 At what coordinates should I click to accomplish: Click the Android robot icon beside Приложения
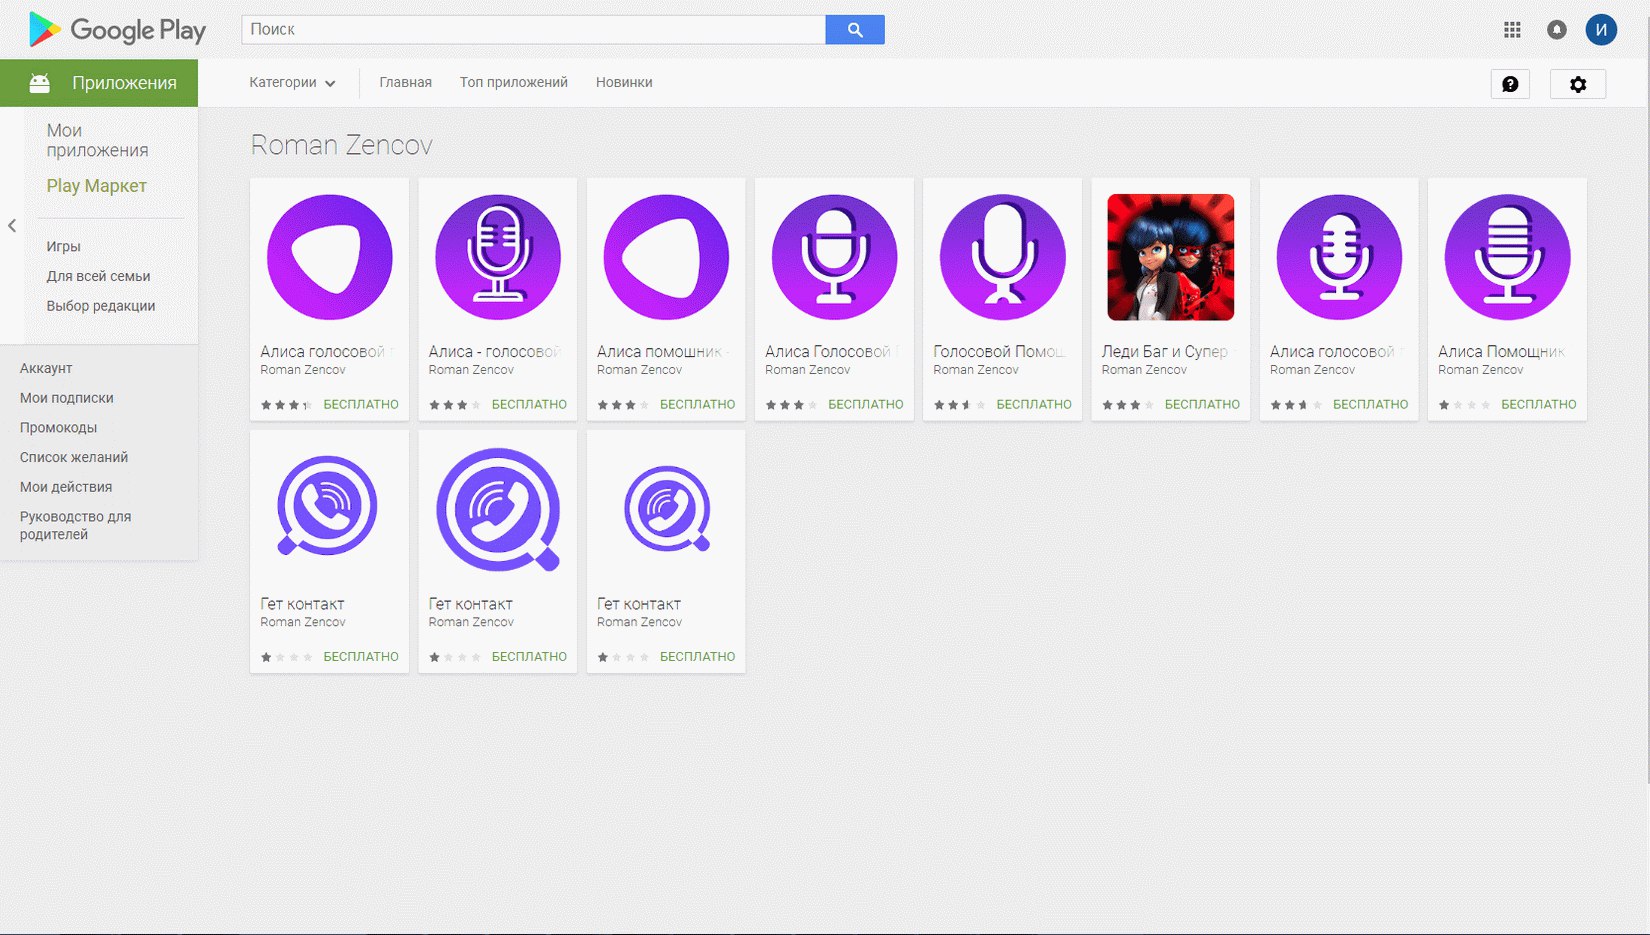pos(40,83)
